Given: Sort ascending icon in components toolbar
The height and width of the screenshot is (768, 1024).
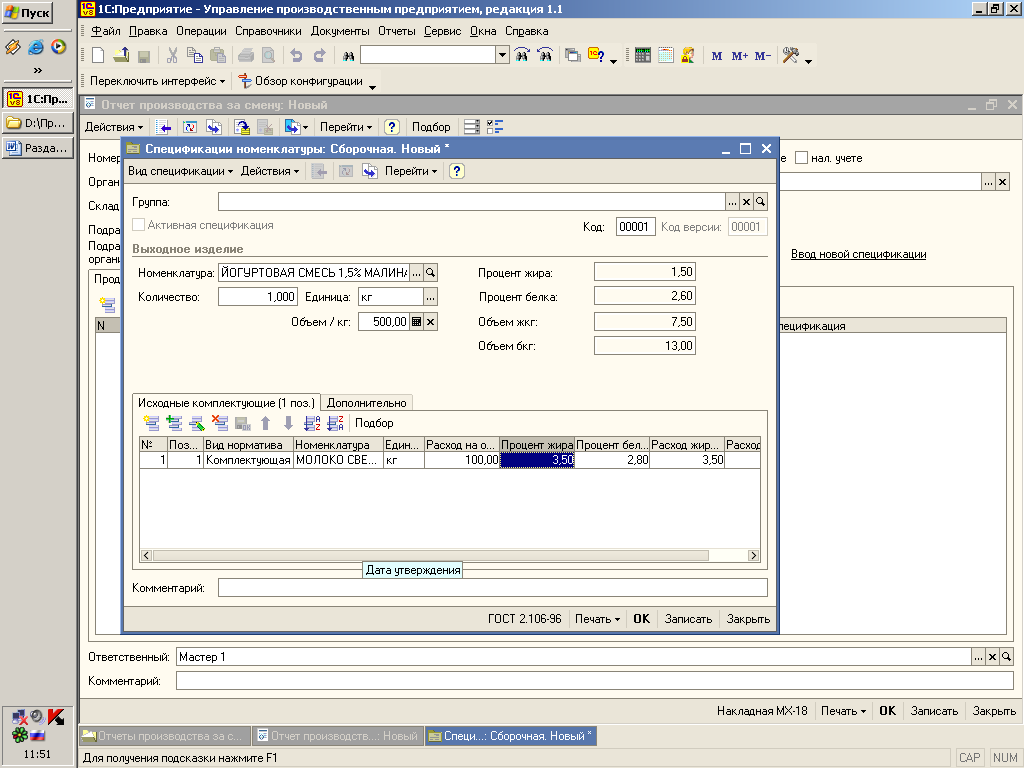Looking at the screenshot, I should [x=312, y=423].
